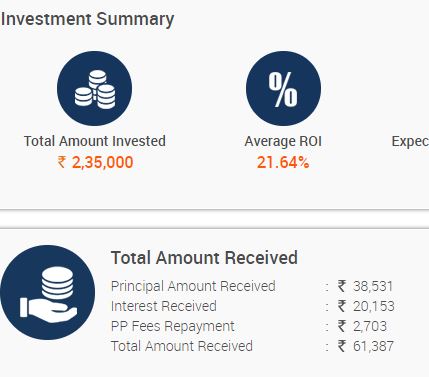Click the Total Amount Invested label
Viewport: 429px width, 377px height.
(95, 141)
